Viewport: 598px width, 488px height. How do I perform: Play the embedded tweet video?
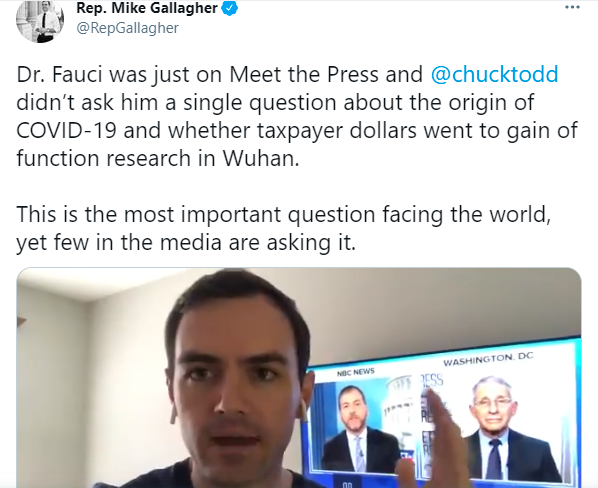tap(299, 378)
